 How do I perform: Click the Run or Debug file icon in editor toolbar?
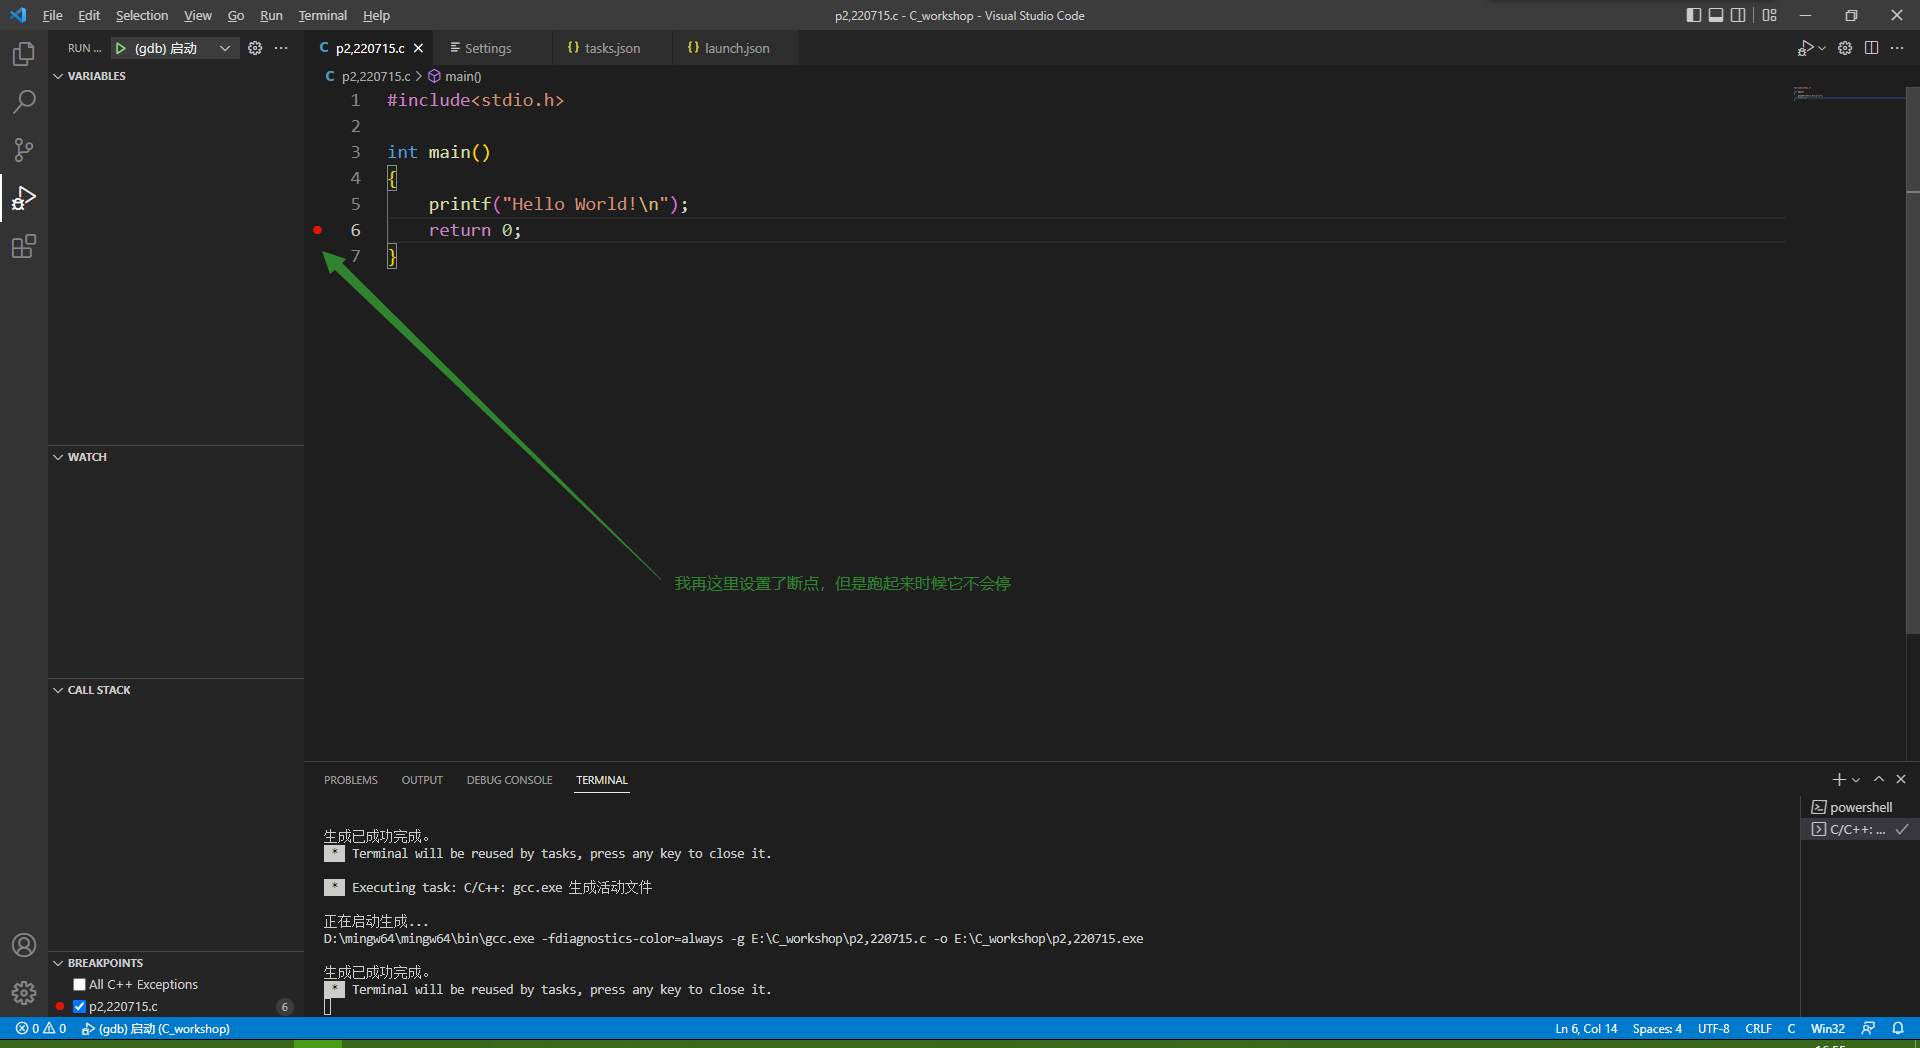click(1804, 48)
